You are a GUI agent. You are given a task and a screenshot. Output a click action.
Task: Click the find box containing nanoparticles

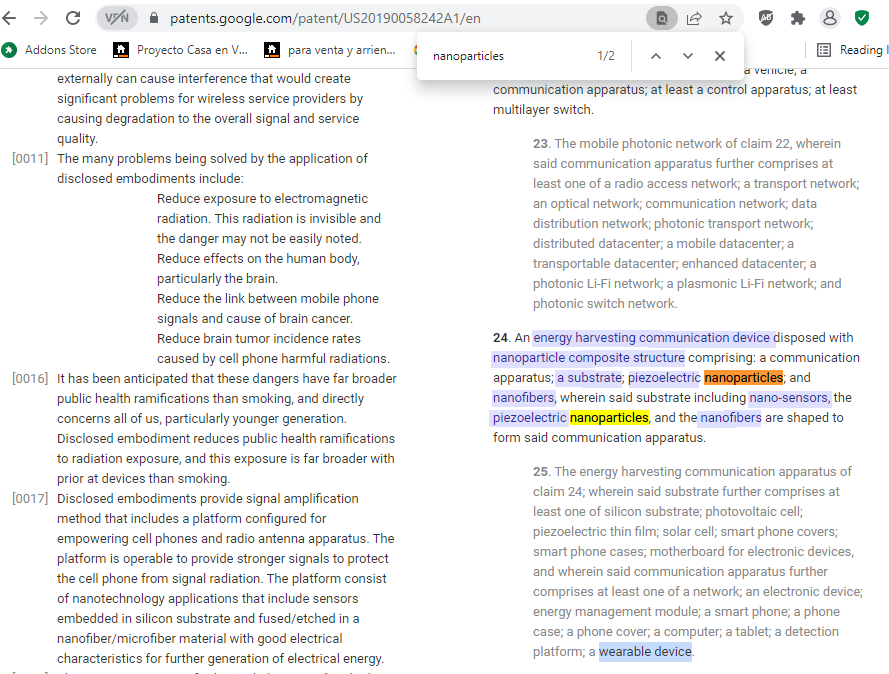pyautogui.click(x=505, y=56)
